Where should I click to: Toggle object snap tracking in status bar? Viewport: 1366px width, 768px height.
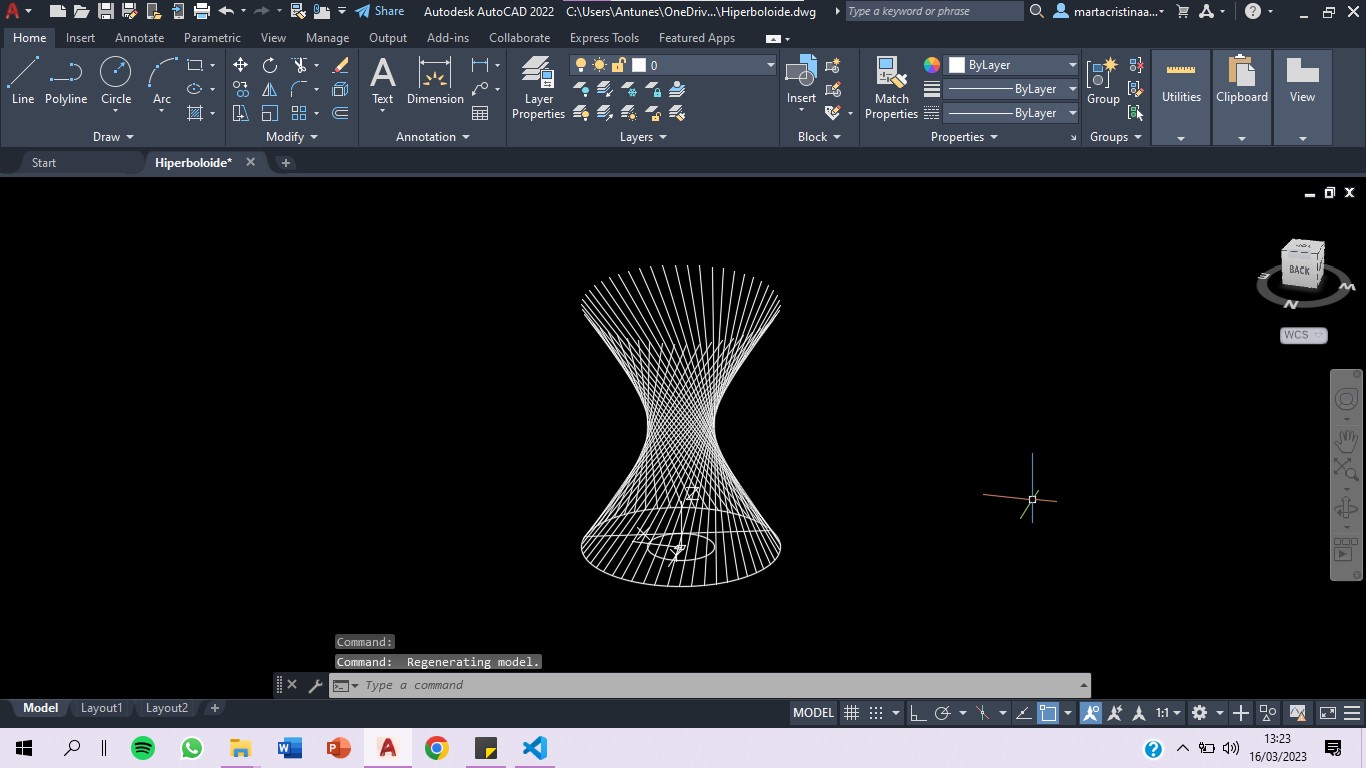[1023, 713]
